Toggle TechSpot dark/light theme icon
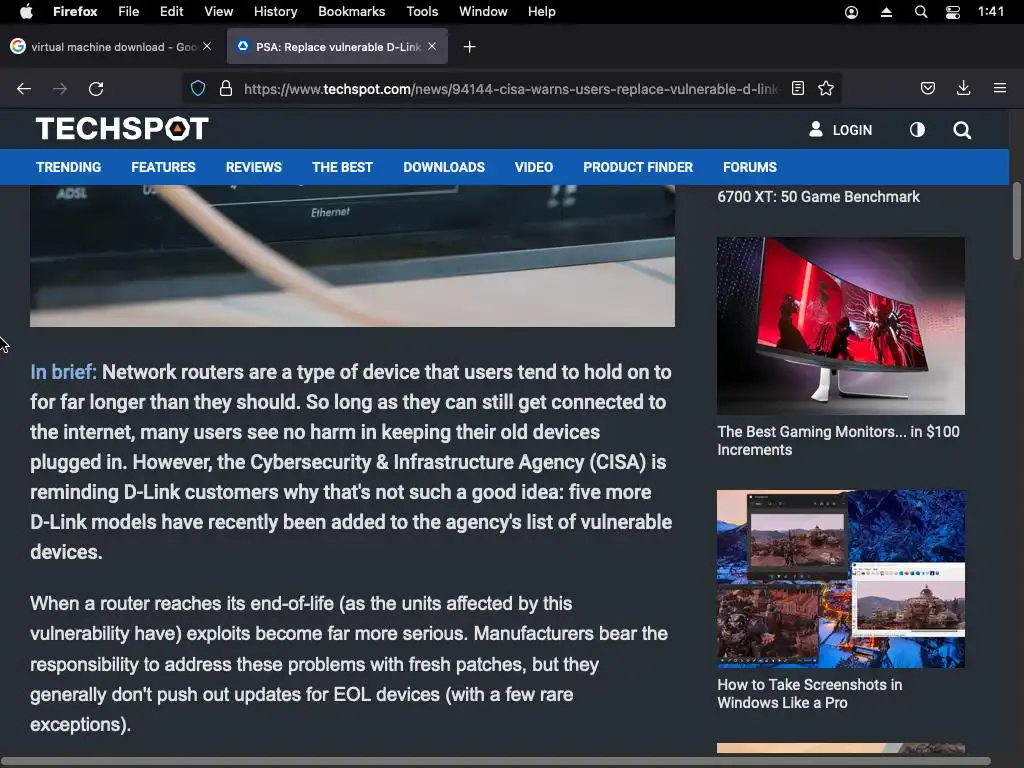The width and height of the screenshot is (1024, 768). tap(917, 129)
